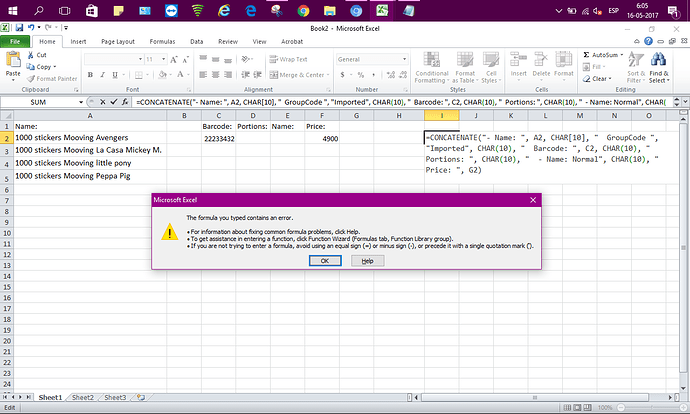Click the Cut scissors command
The width and height of the screenshot is (690, 414).
(x=37, y=55)
